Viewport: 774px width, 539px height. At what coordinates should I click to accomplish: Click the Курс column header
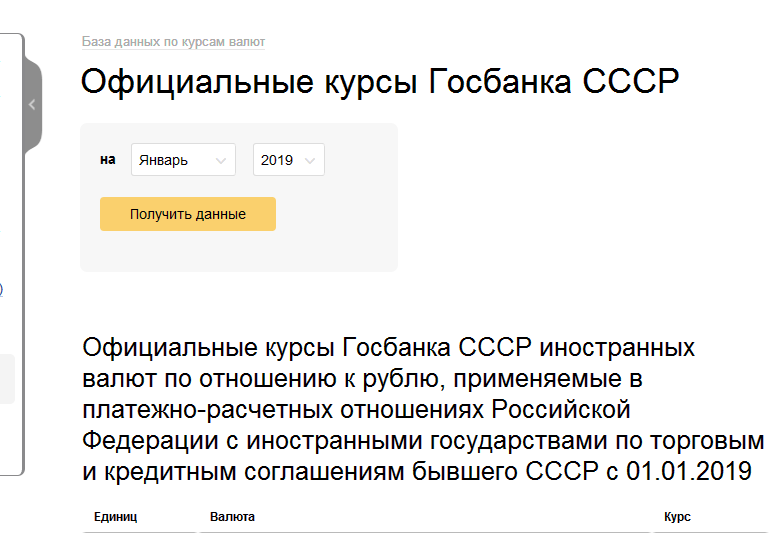click(x=677, y=517)
